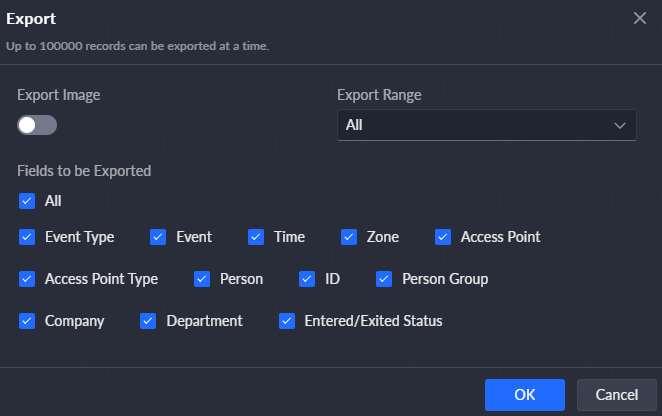Click the Entered/Exited Status label text
Image resolution: width=662 pixels, height=416 pixels.
coord(373,321)
